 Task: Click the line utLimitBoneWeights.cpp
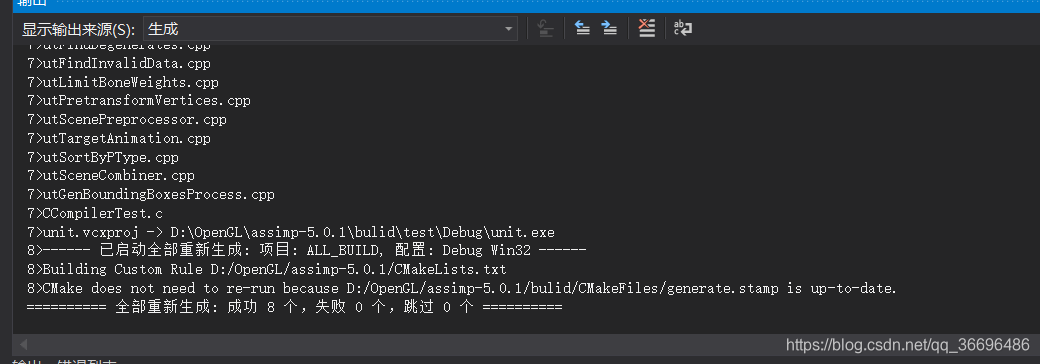click(123, 83)
